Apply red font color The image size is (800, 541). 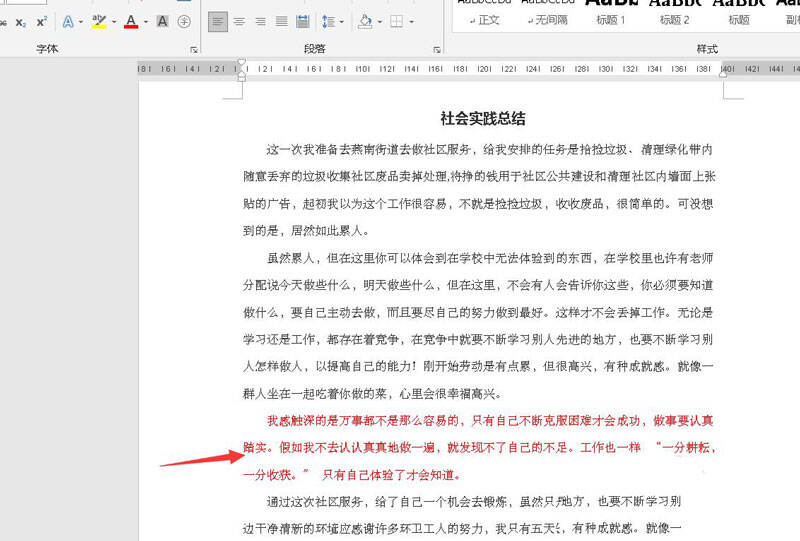[130, 21]
